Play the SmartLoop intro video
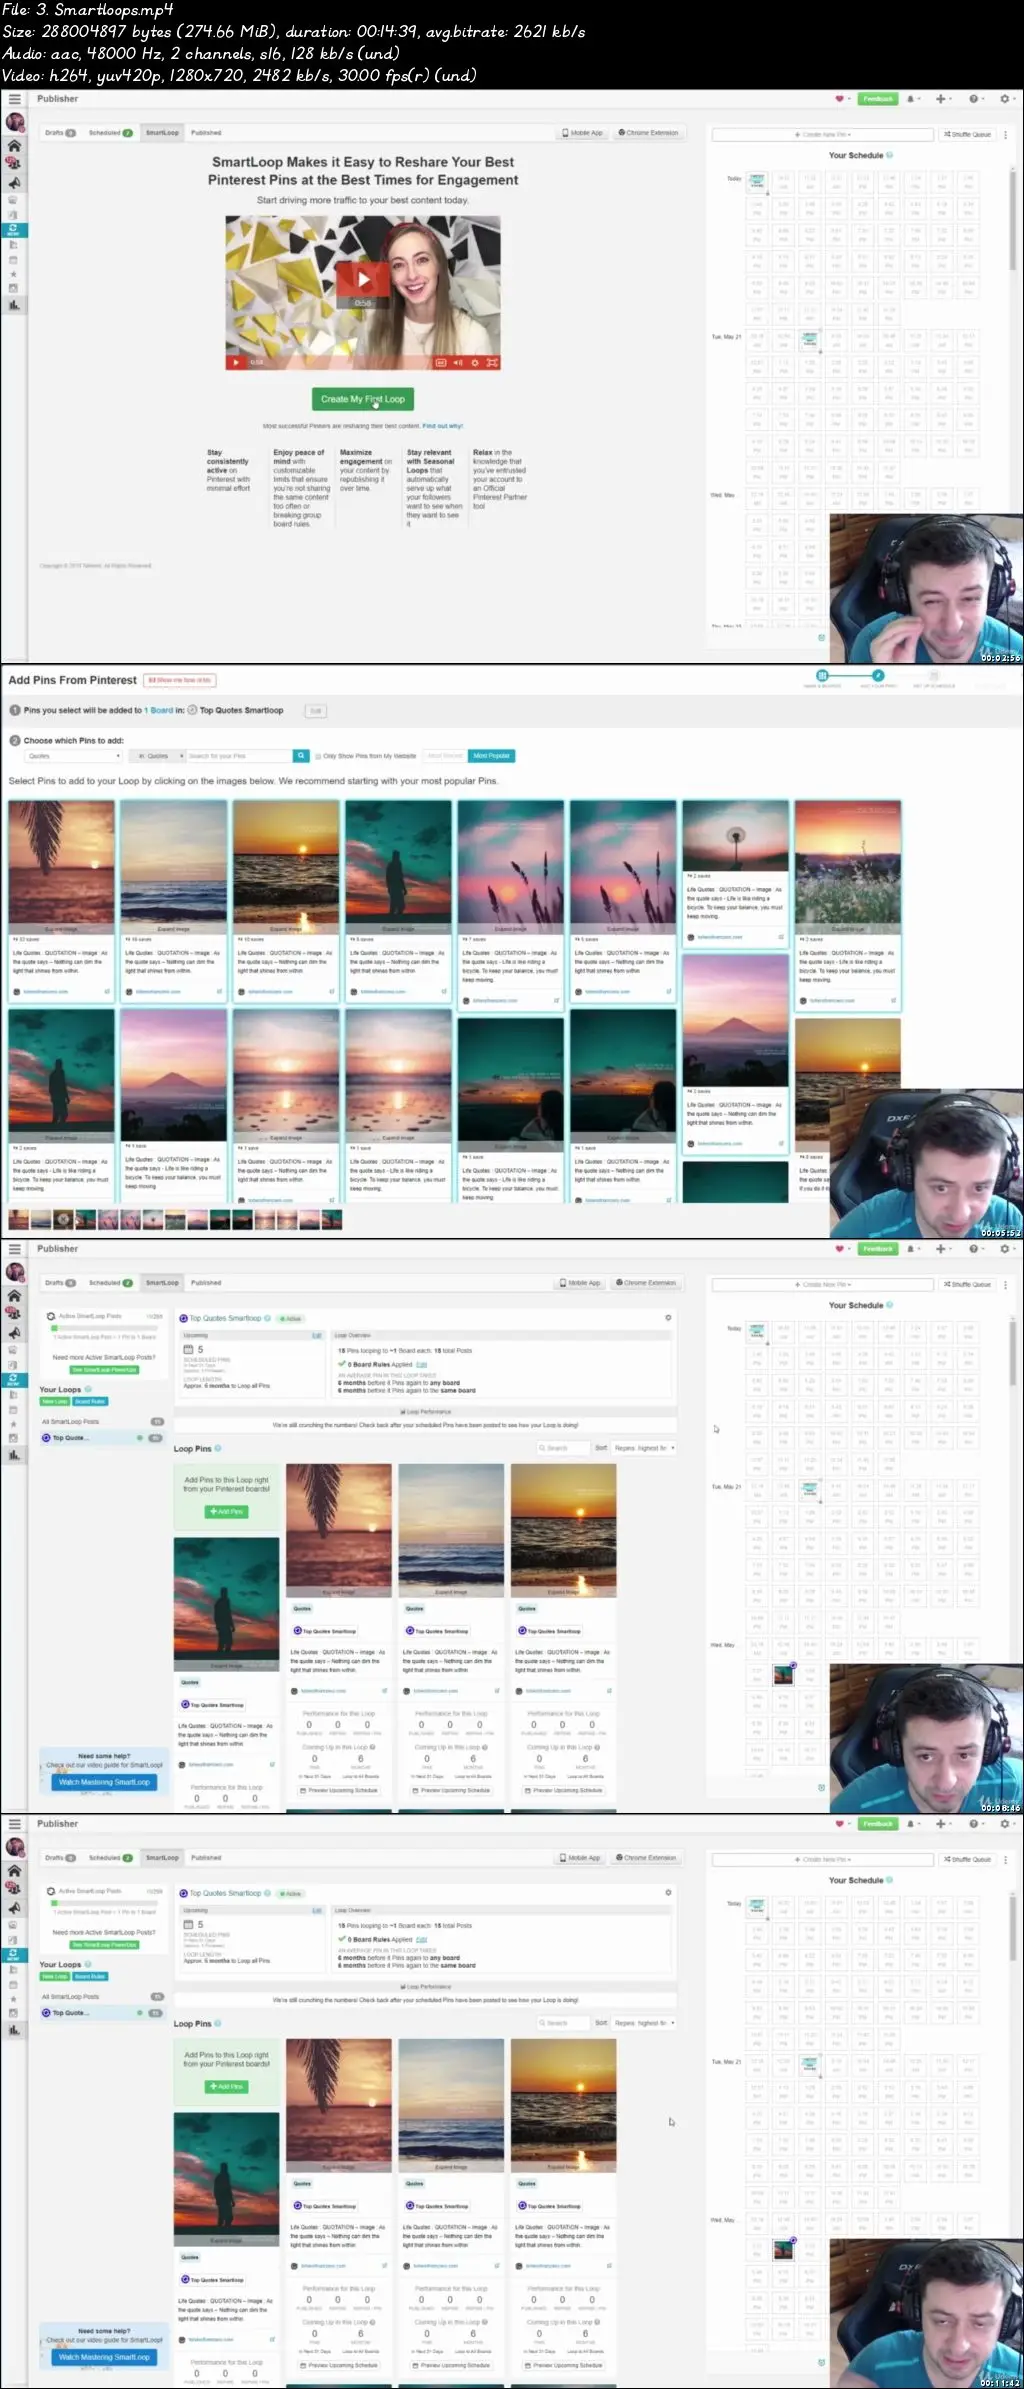 [363, 280]
